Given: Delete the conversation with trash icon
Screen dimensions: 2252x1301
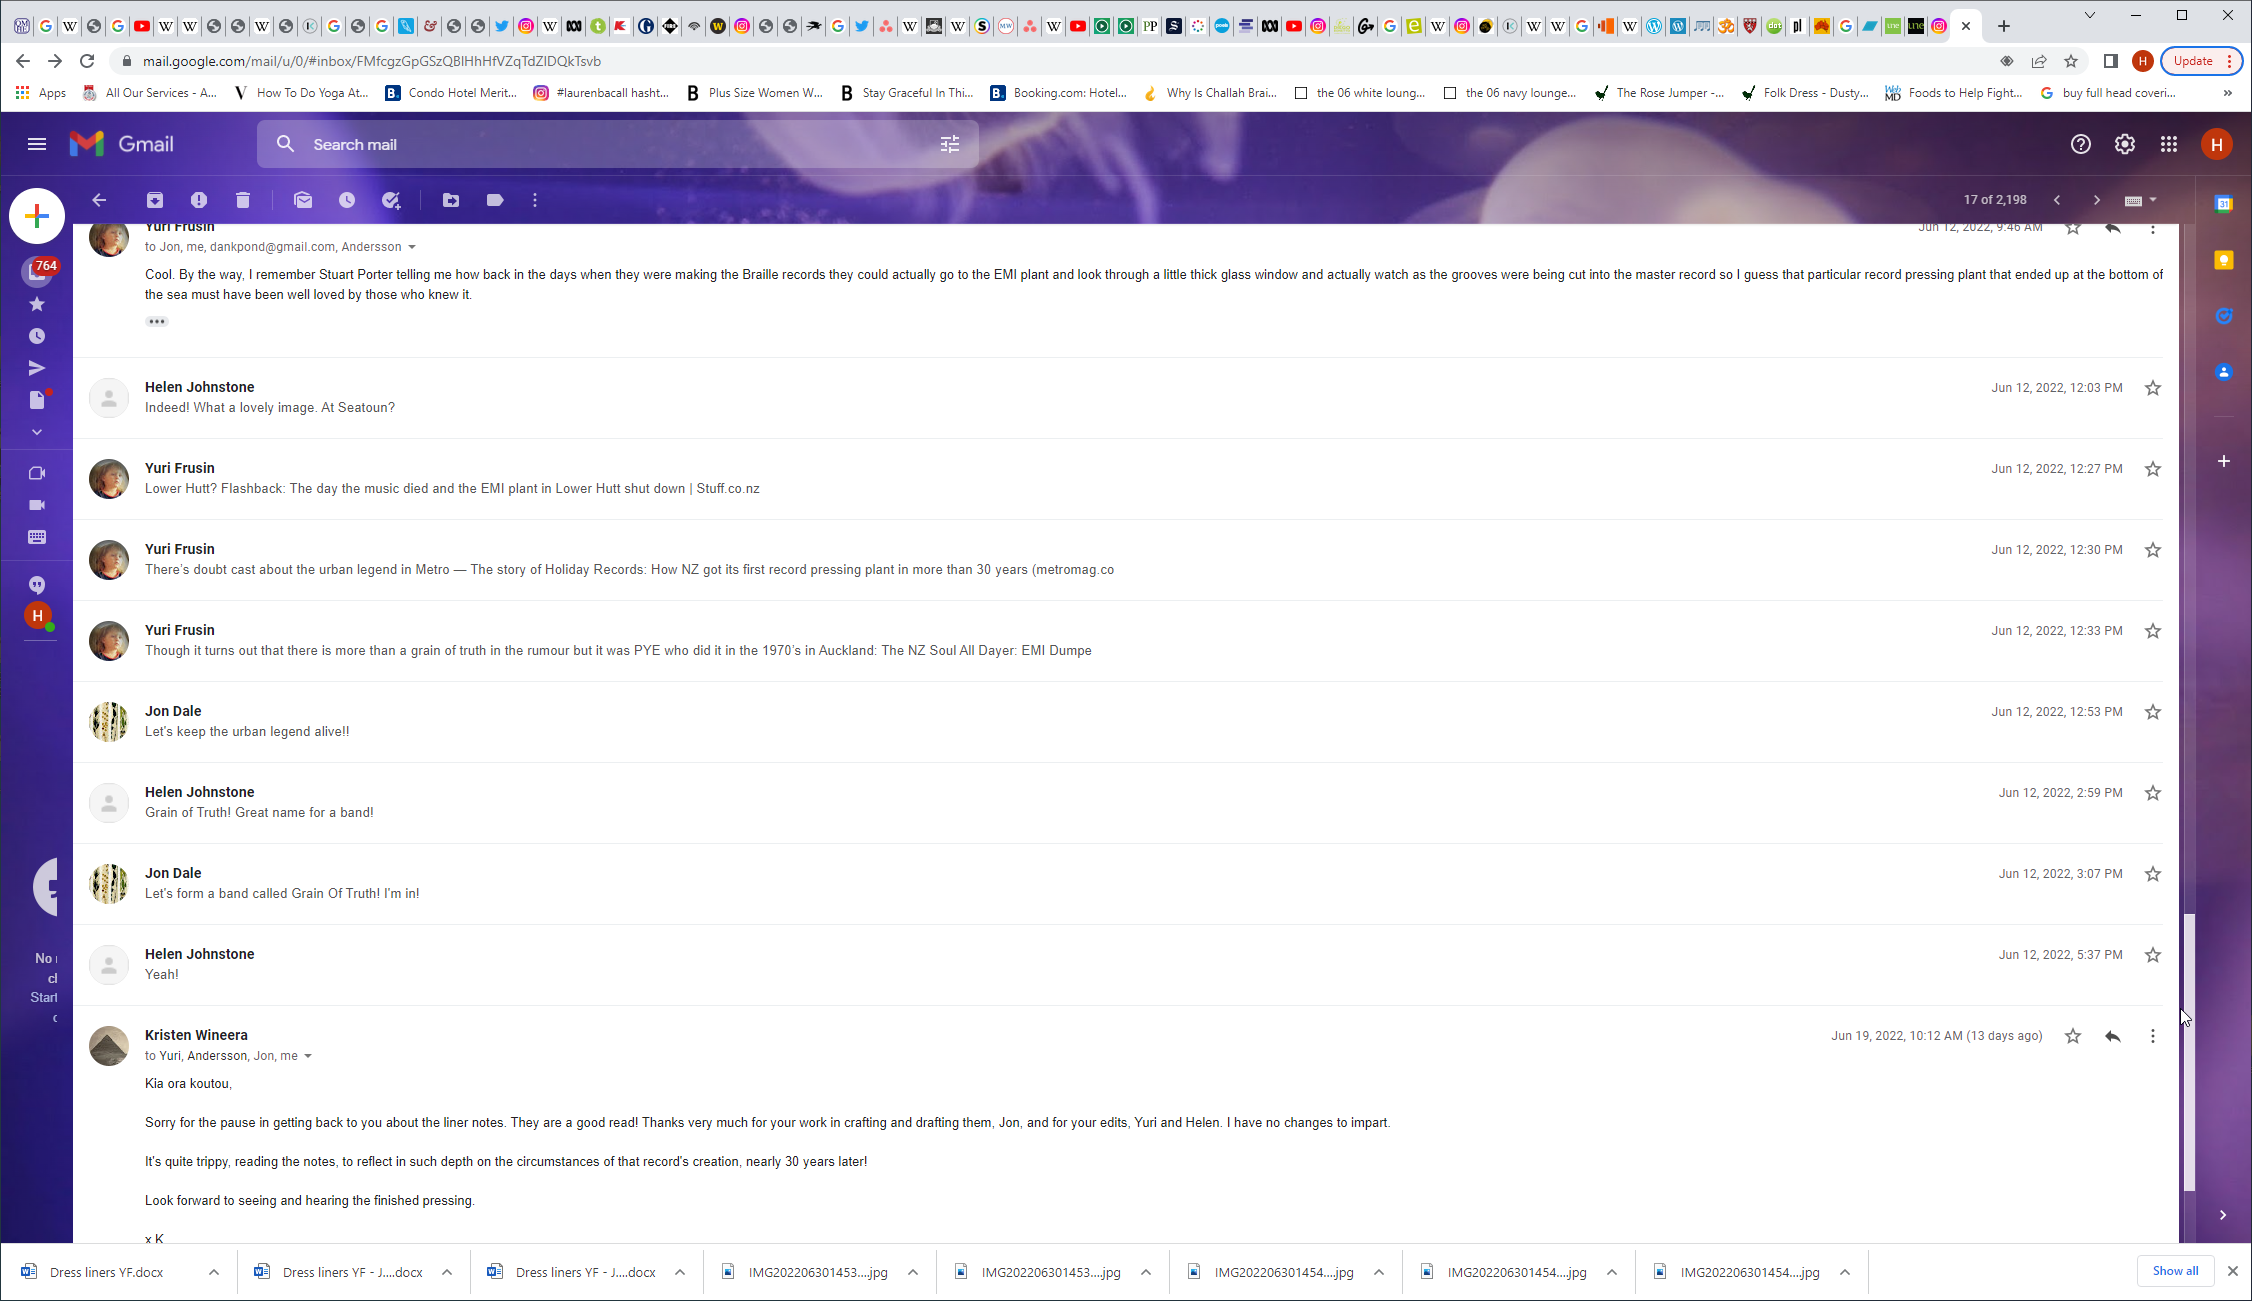Looking at the screenshot, I should tap(243, 200).
